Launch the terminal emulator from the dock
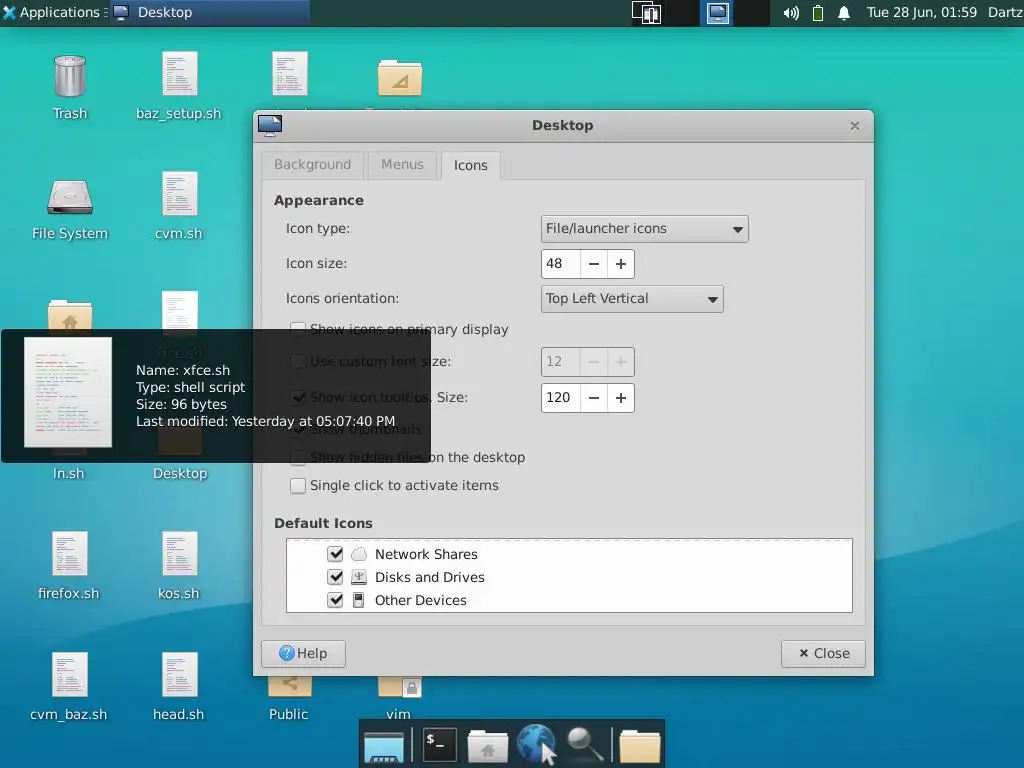 pos(440,744)
